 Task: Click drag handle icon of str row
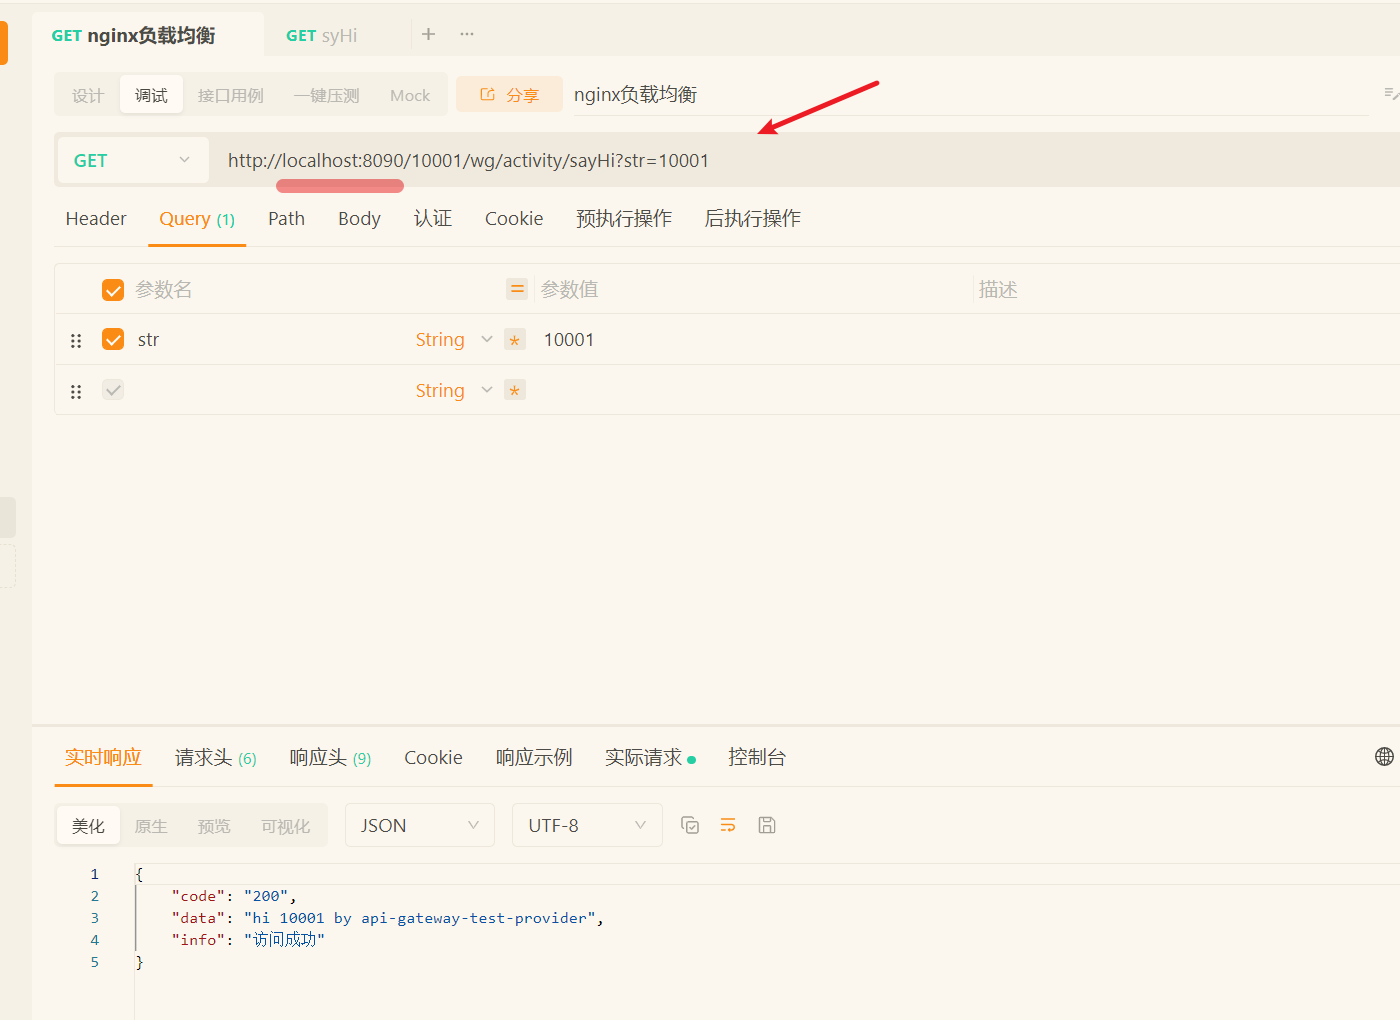(76, 341)
